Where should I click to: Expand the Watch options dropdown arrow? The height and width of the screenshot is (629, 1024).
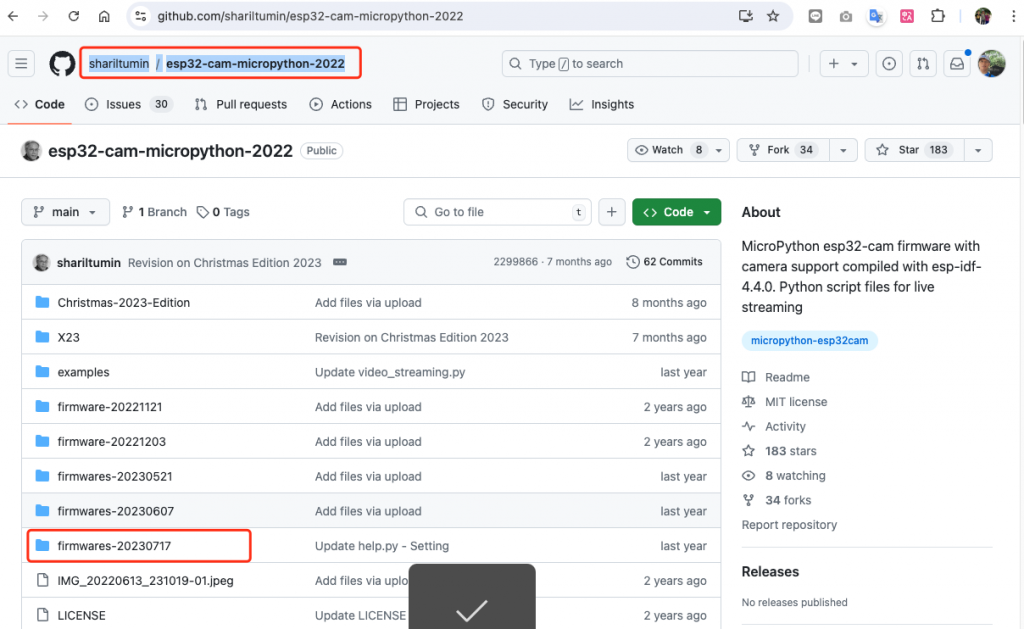point(718,150)
